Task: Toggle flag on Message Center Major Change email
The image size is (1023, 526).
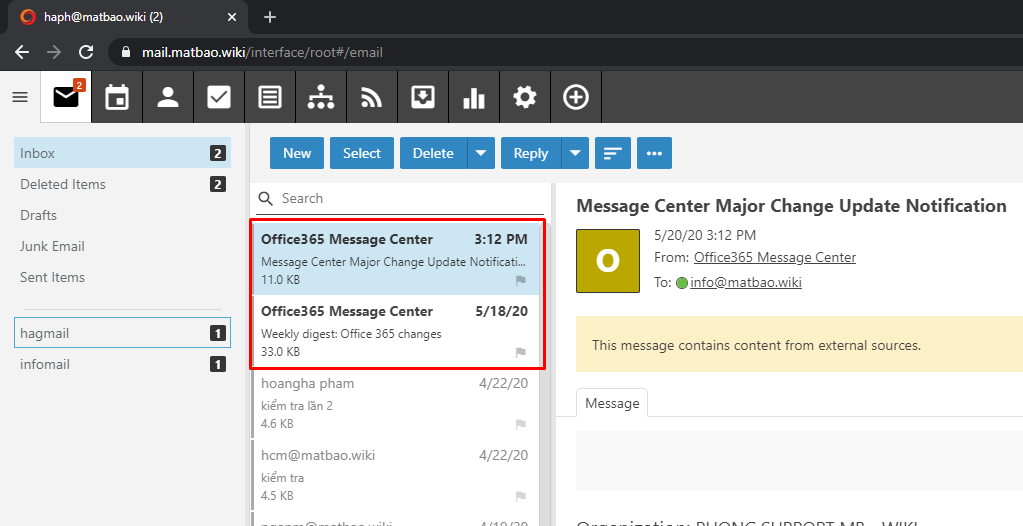Action: tap(520, 281)
